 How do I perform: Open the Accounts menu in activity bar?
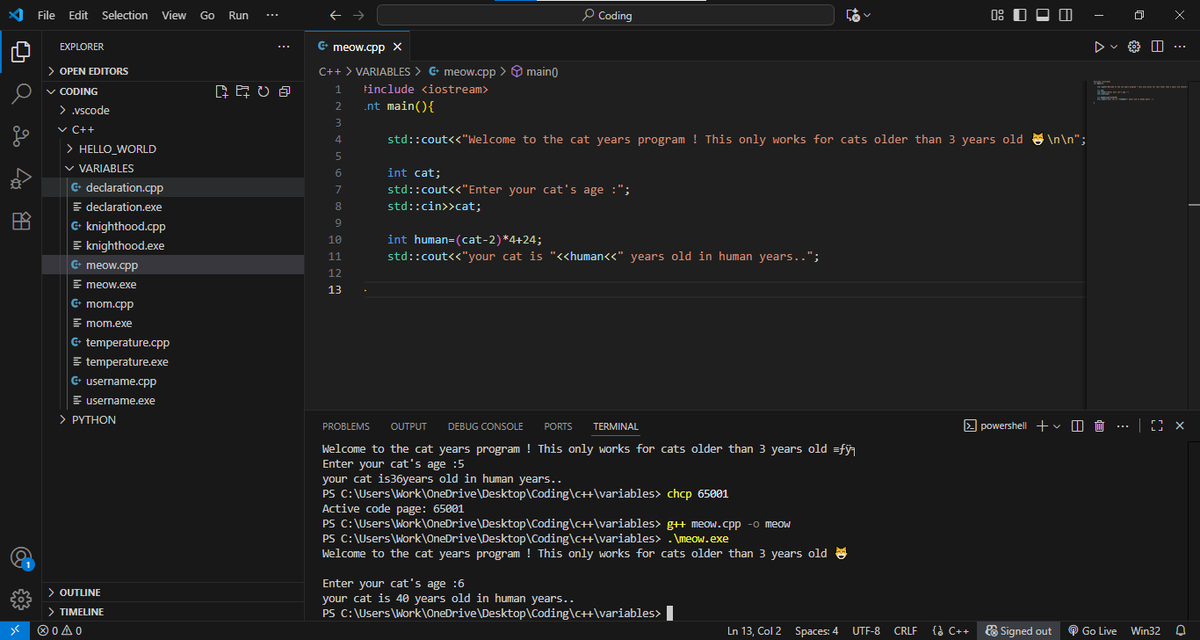21,558
